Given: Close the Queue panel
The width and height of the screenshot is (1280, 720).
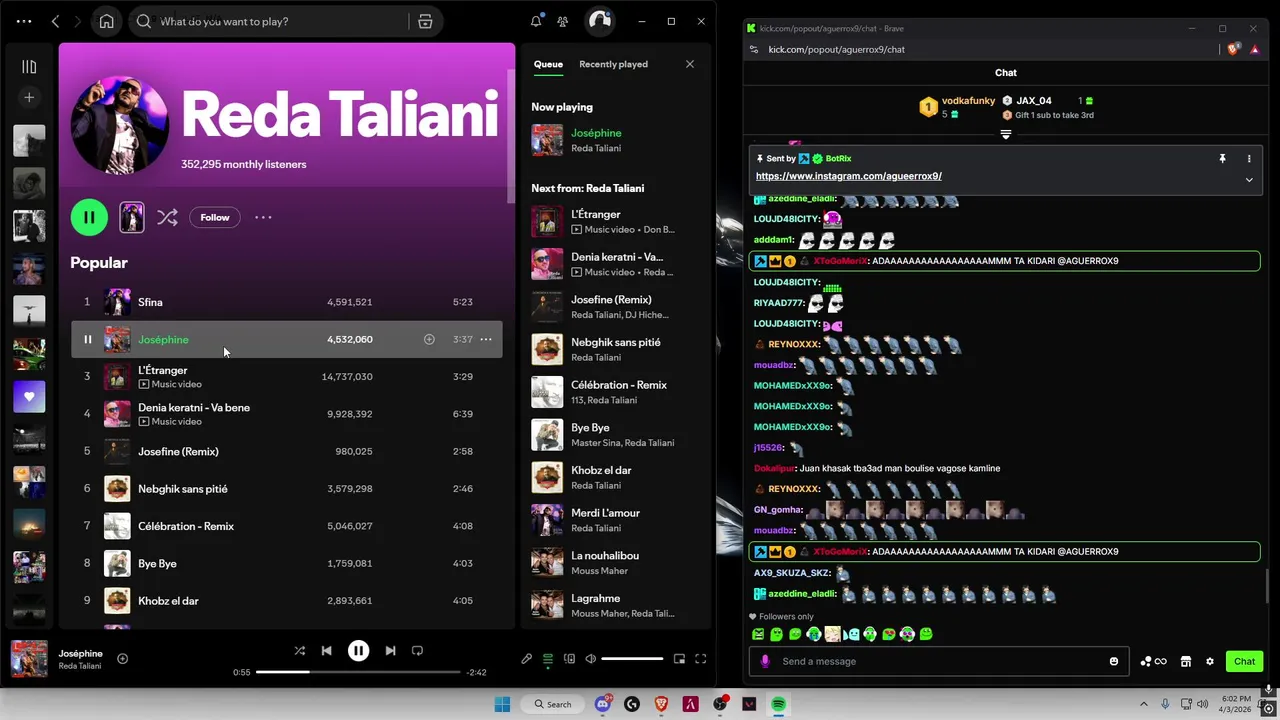Looking at the screenshot, I should click(x=689, y=64).
